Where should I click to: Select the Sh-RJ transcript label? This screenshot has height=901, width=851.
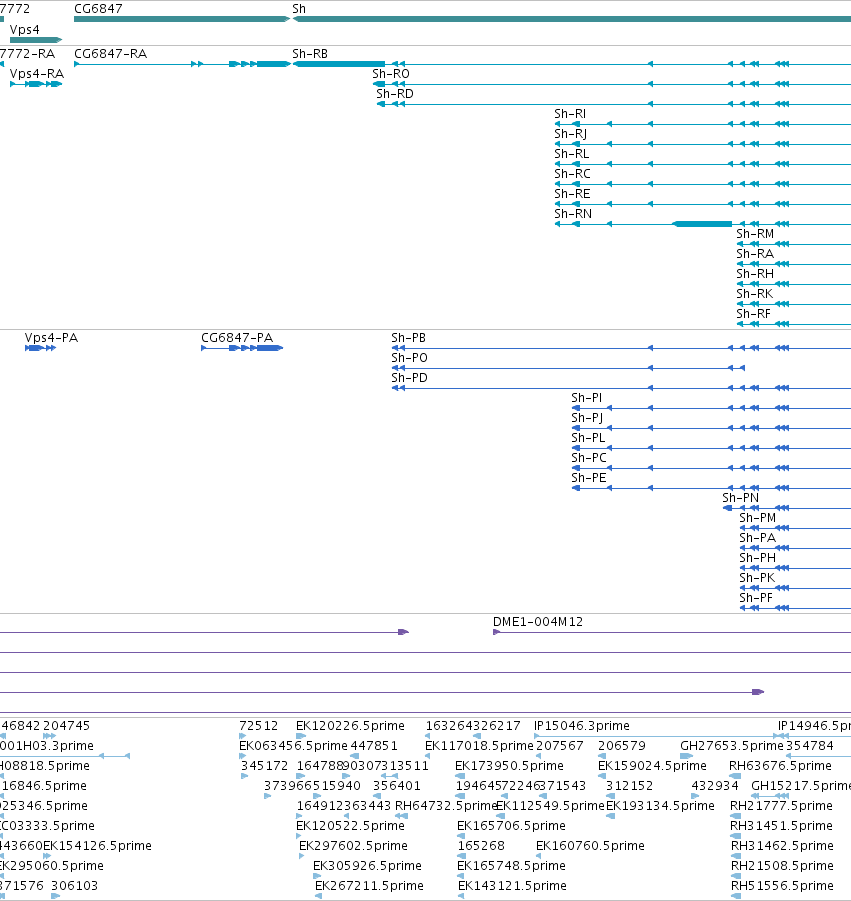[570, 134]
